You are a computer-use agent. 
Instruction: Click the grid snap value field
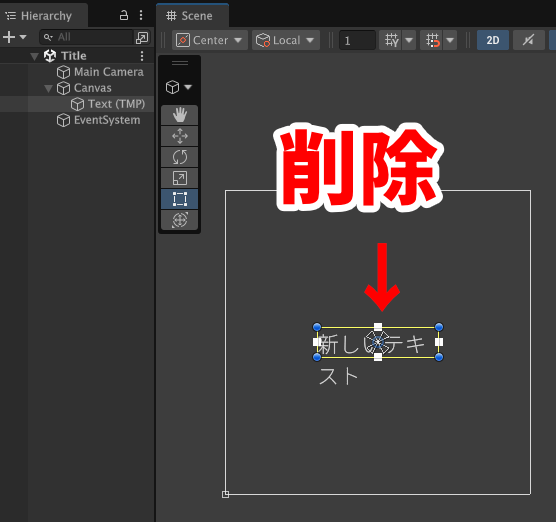(x=357, y=40)
